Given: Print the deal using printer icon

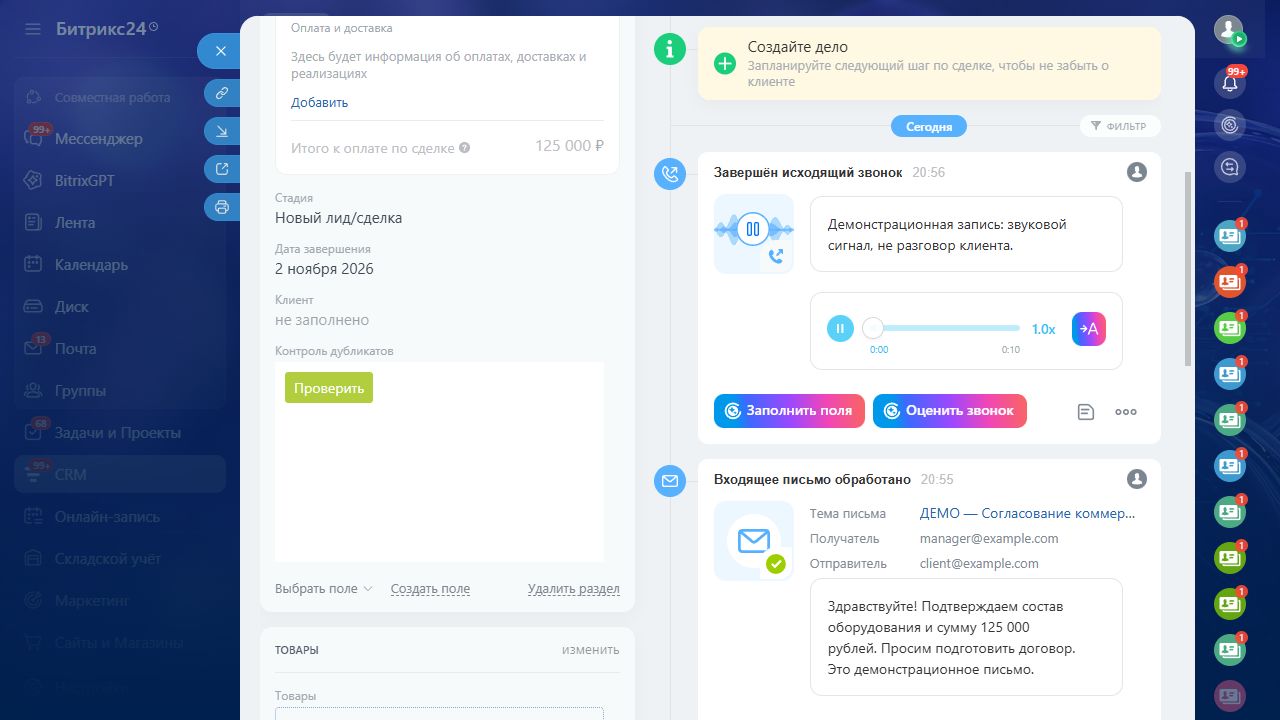Looking at the screenshot, I should click(221, 207).
